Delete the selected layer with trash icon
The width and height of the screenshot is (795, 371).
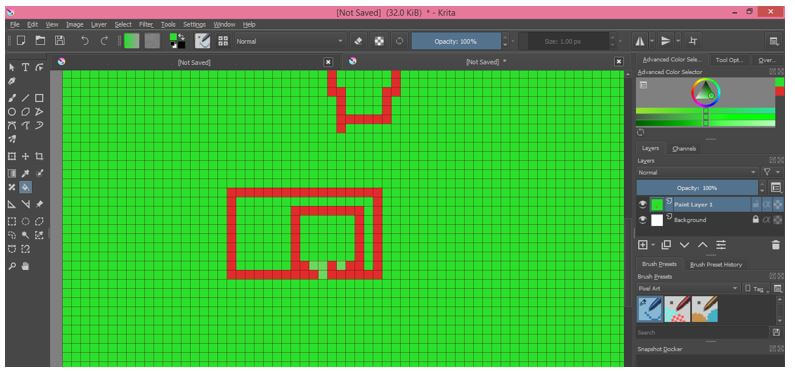click(776, 245)
